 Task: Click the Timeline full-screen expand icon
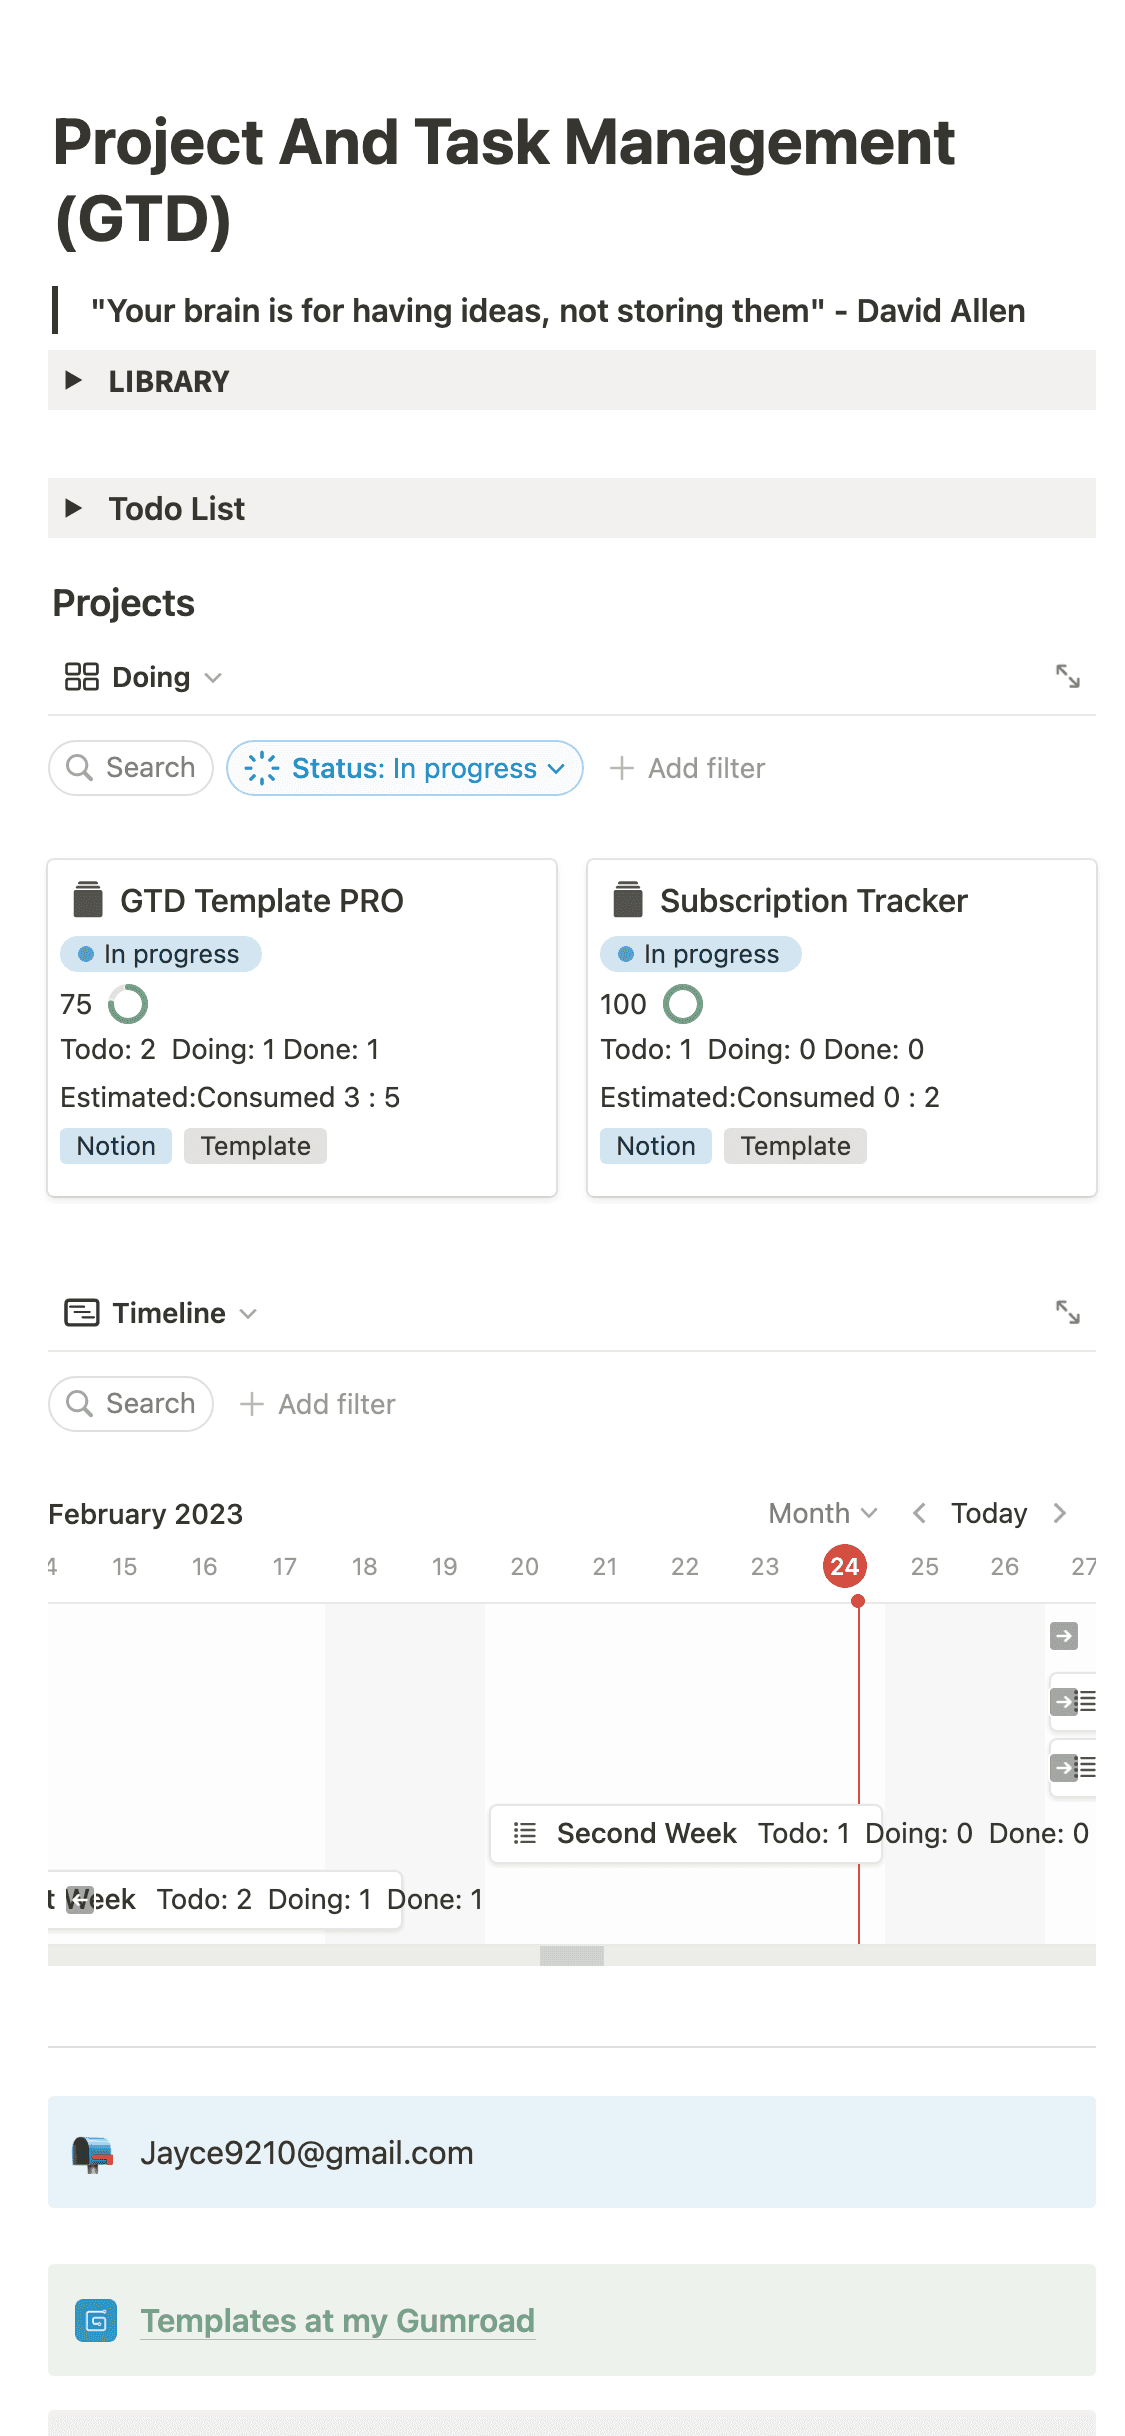[x=1067, y=1312]
